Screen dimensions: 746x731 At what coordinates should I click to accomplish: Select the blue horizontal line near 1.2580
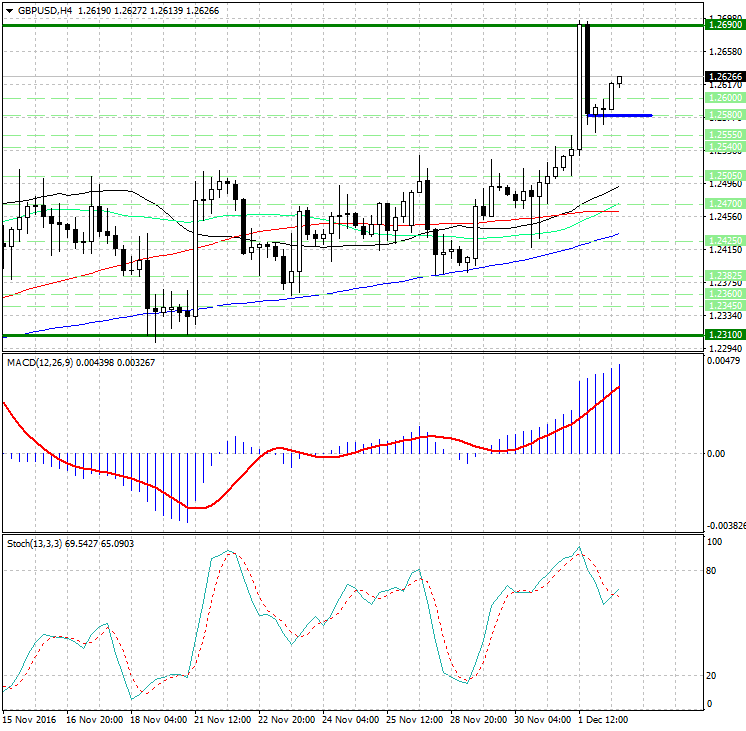620,115
